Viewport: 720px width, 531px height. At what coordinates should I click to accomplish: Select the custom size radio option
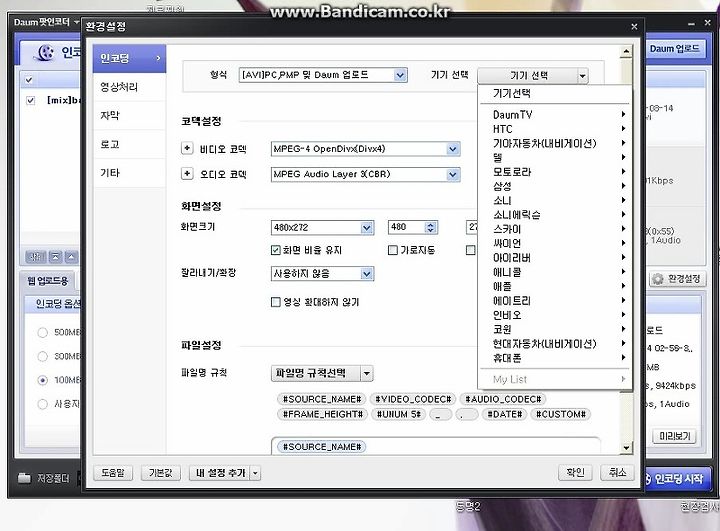click(42, 404)
